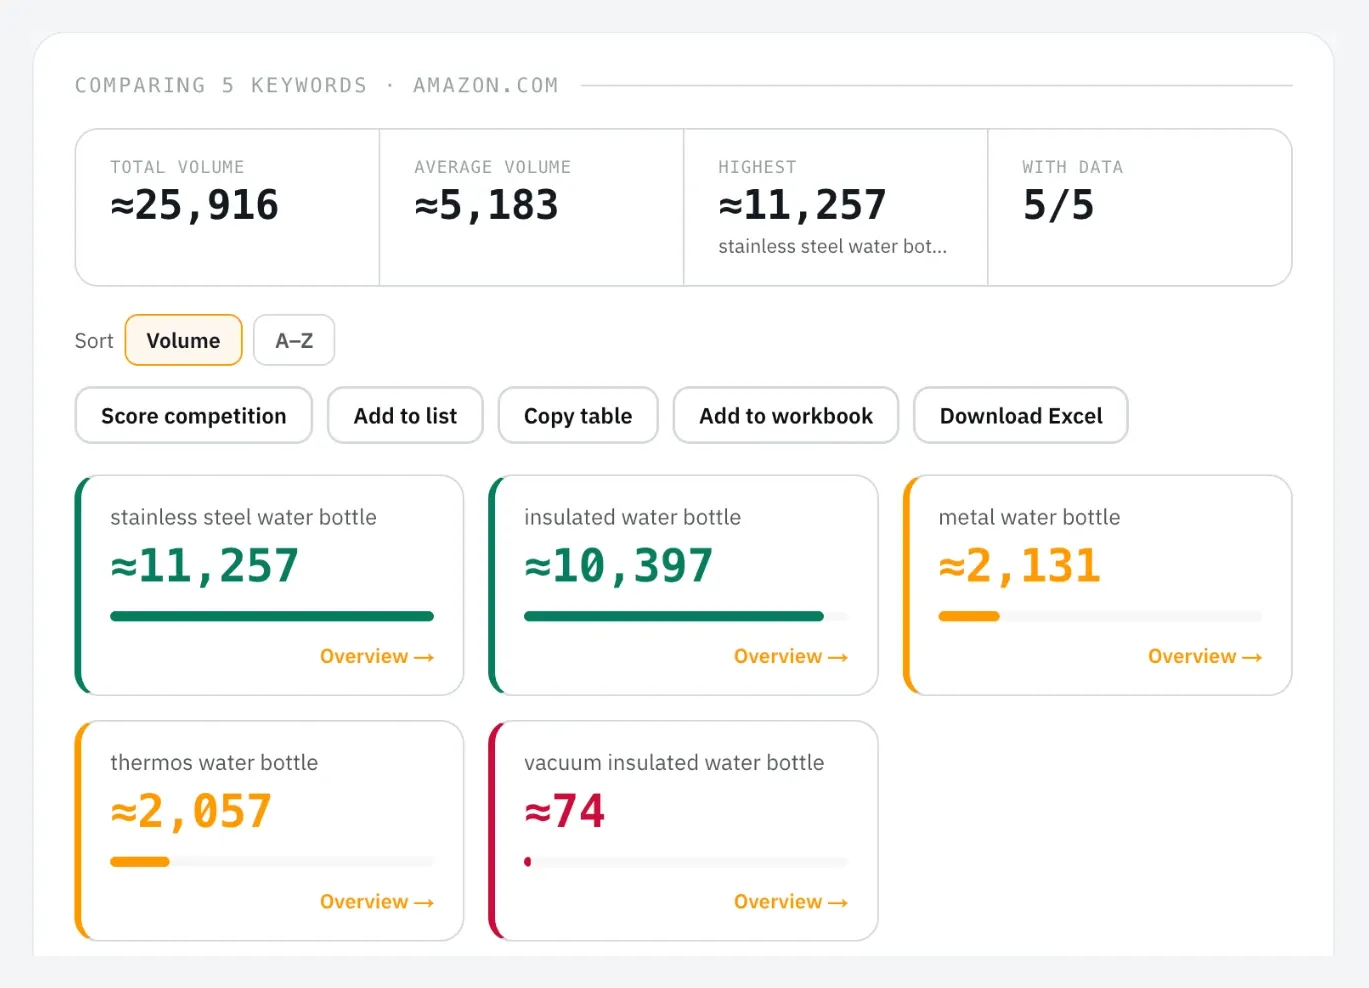Click the thermos water bottle card title

click(x=214, y=762)
